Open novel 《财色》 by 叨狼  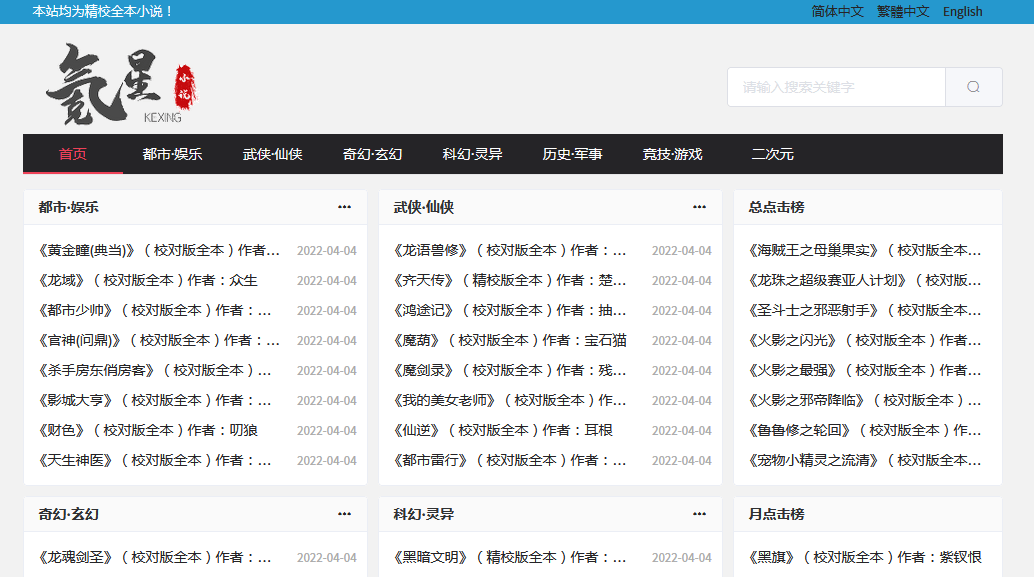[x=148, y=431]
